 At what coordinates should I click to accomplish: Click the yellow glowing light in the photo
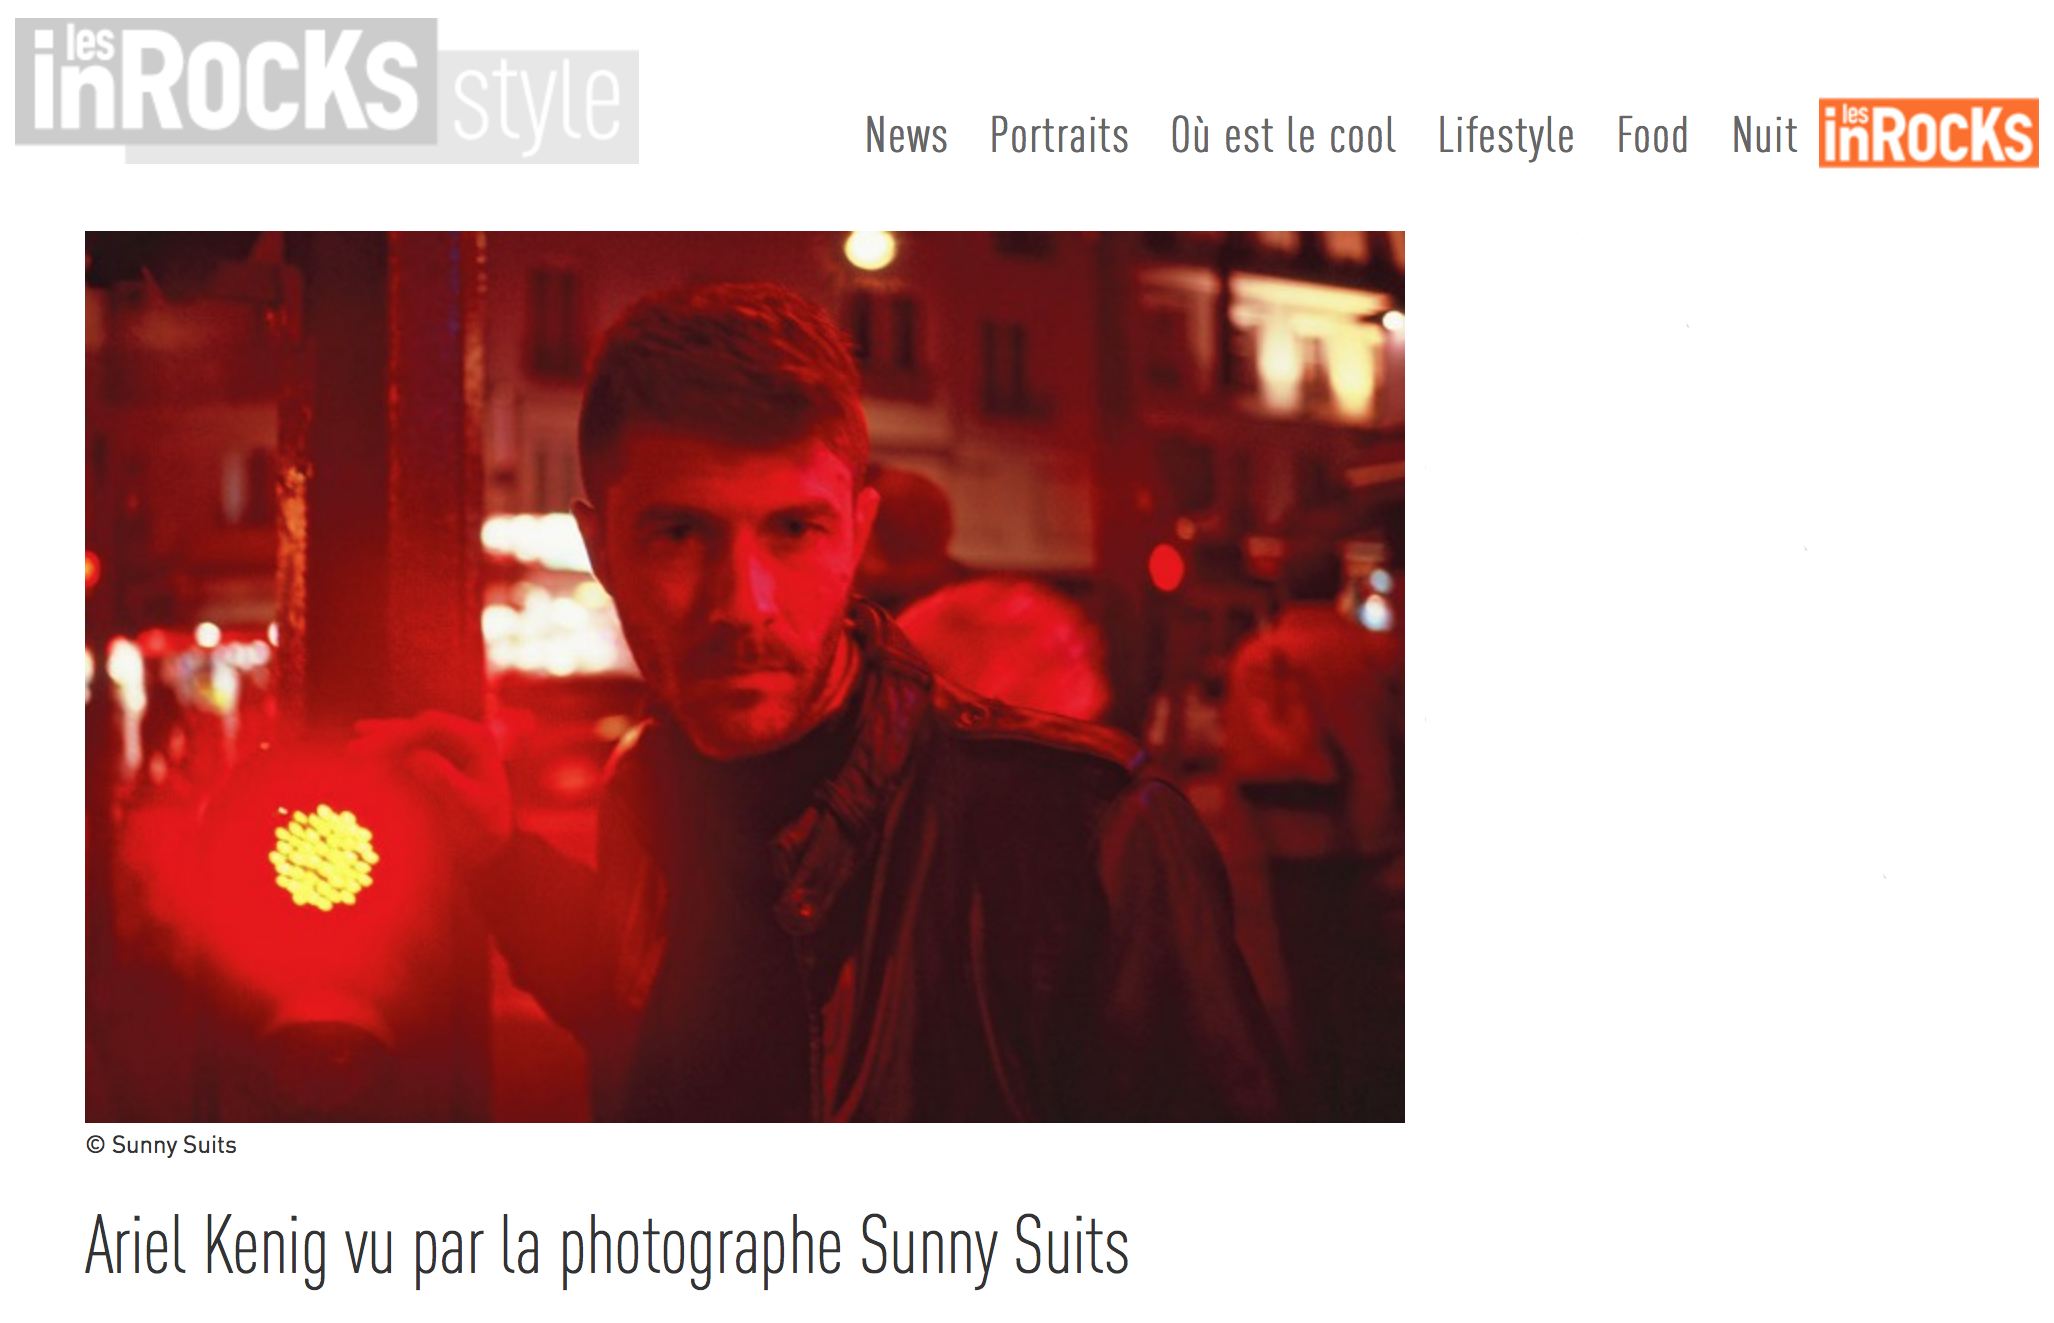tap(323, 857)
